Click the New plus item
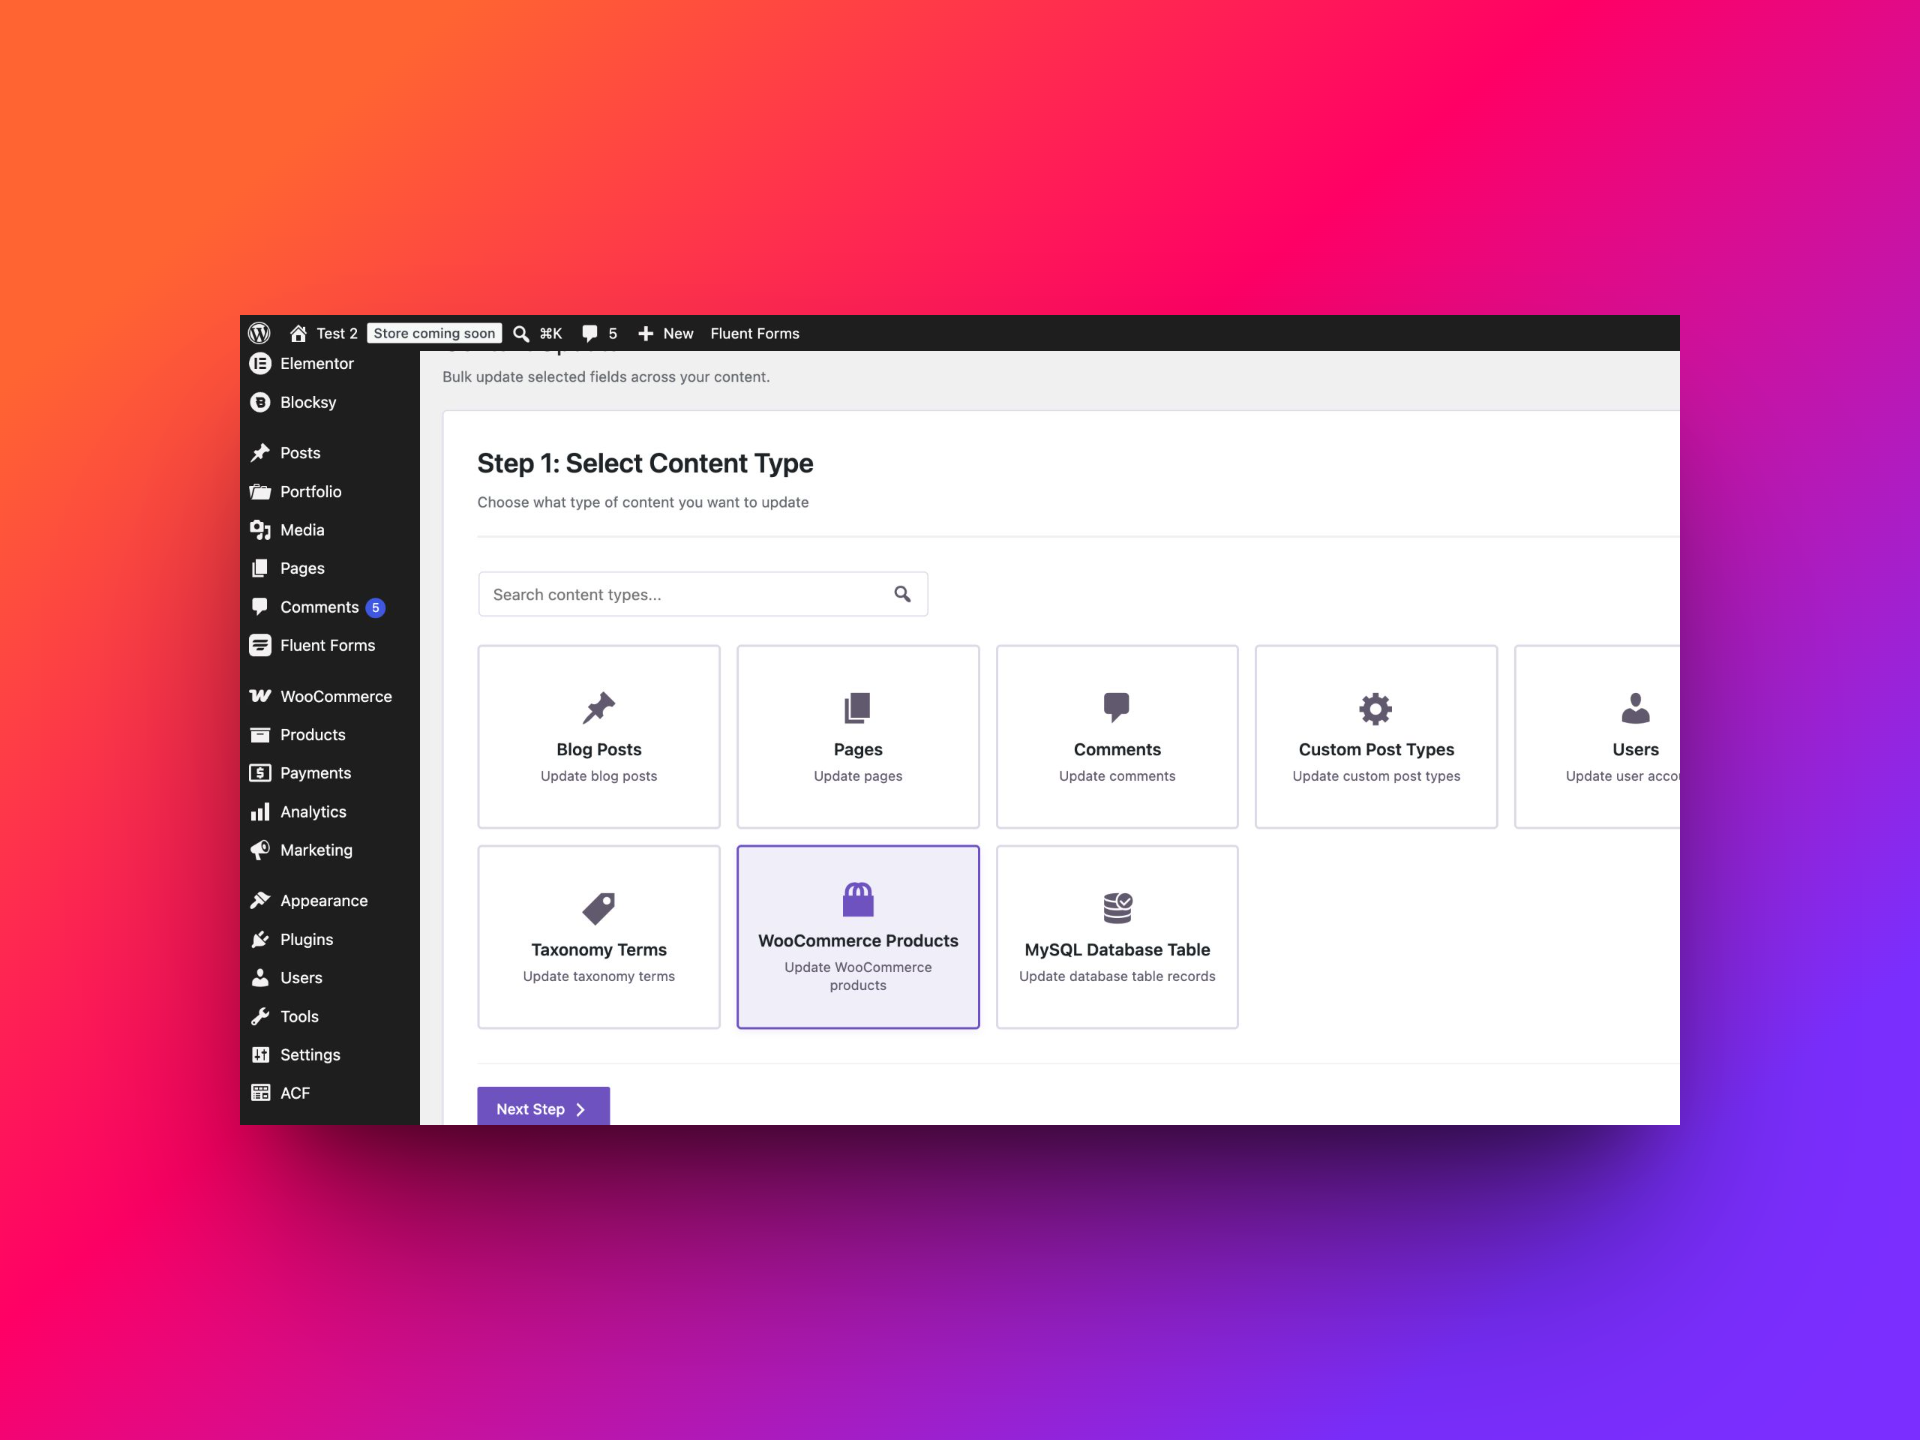This screenshot has height=1440, width=1920. tap(665, 333)
